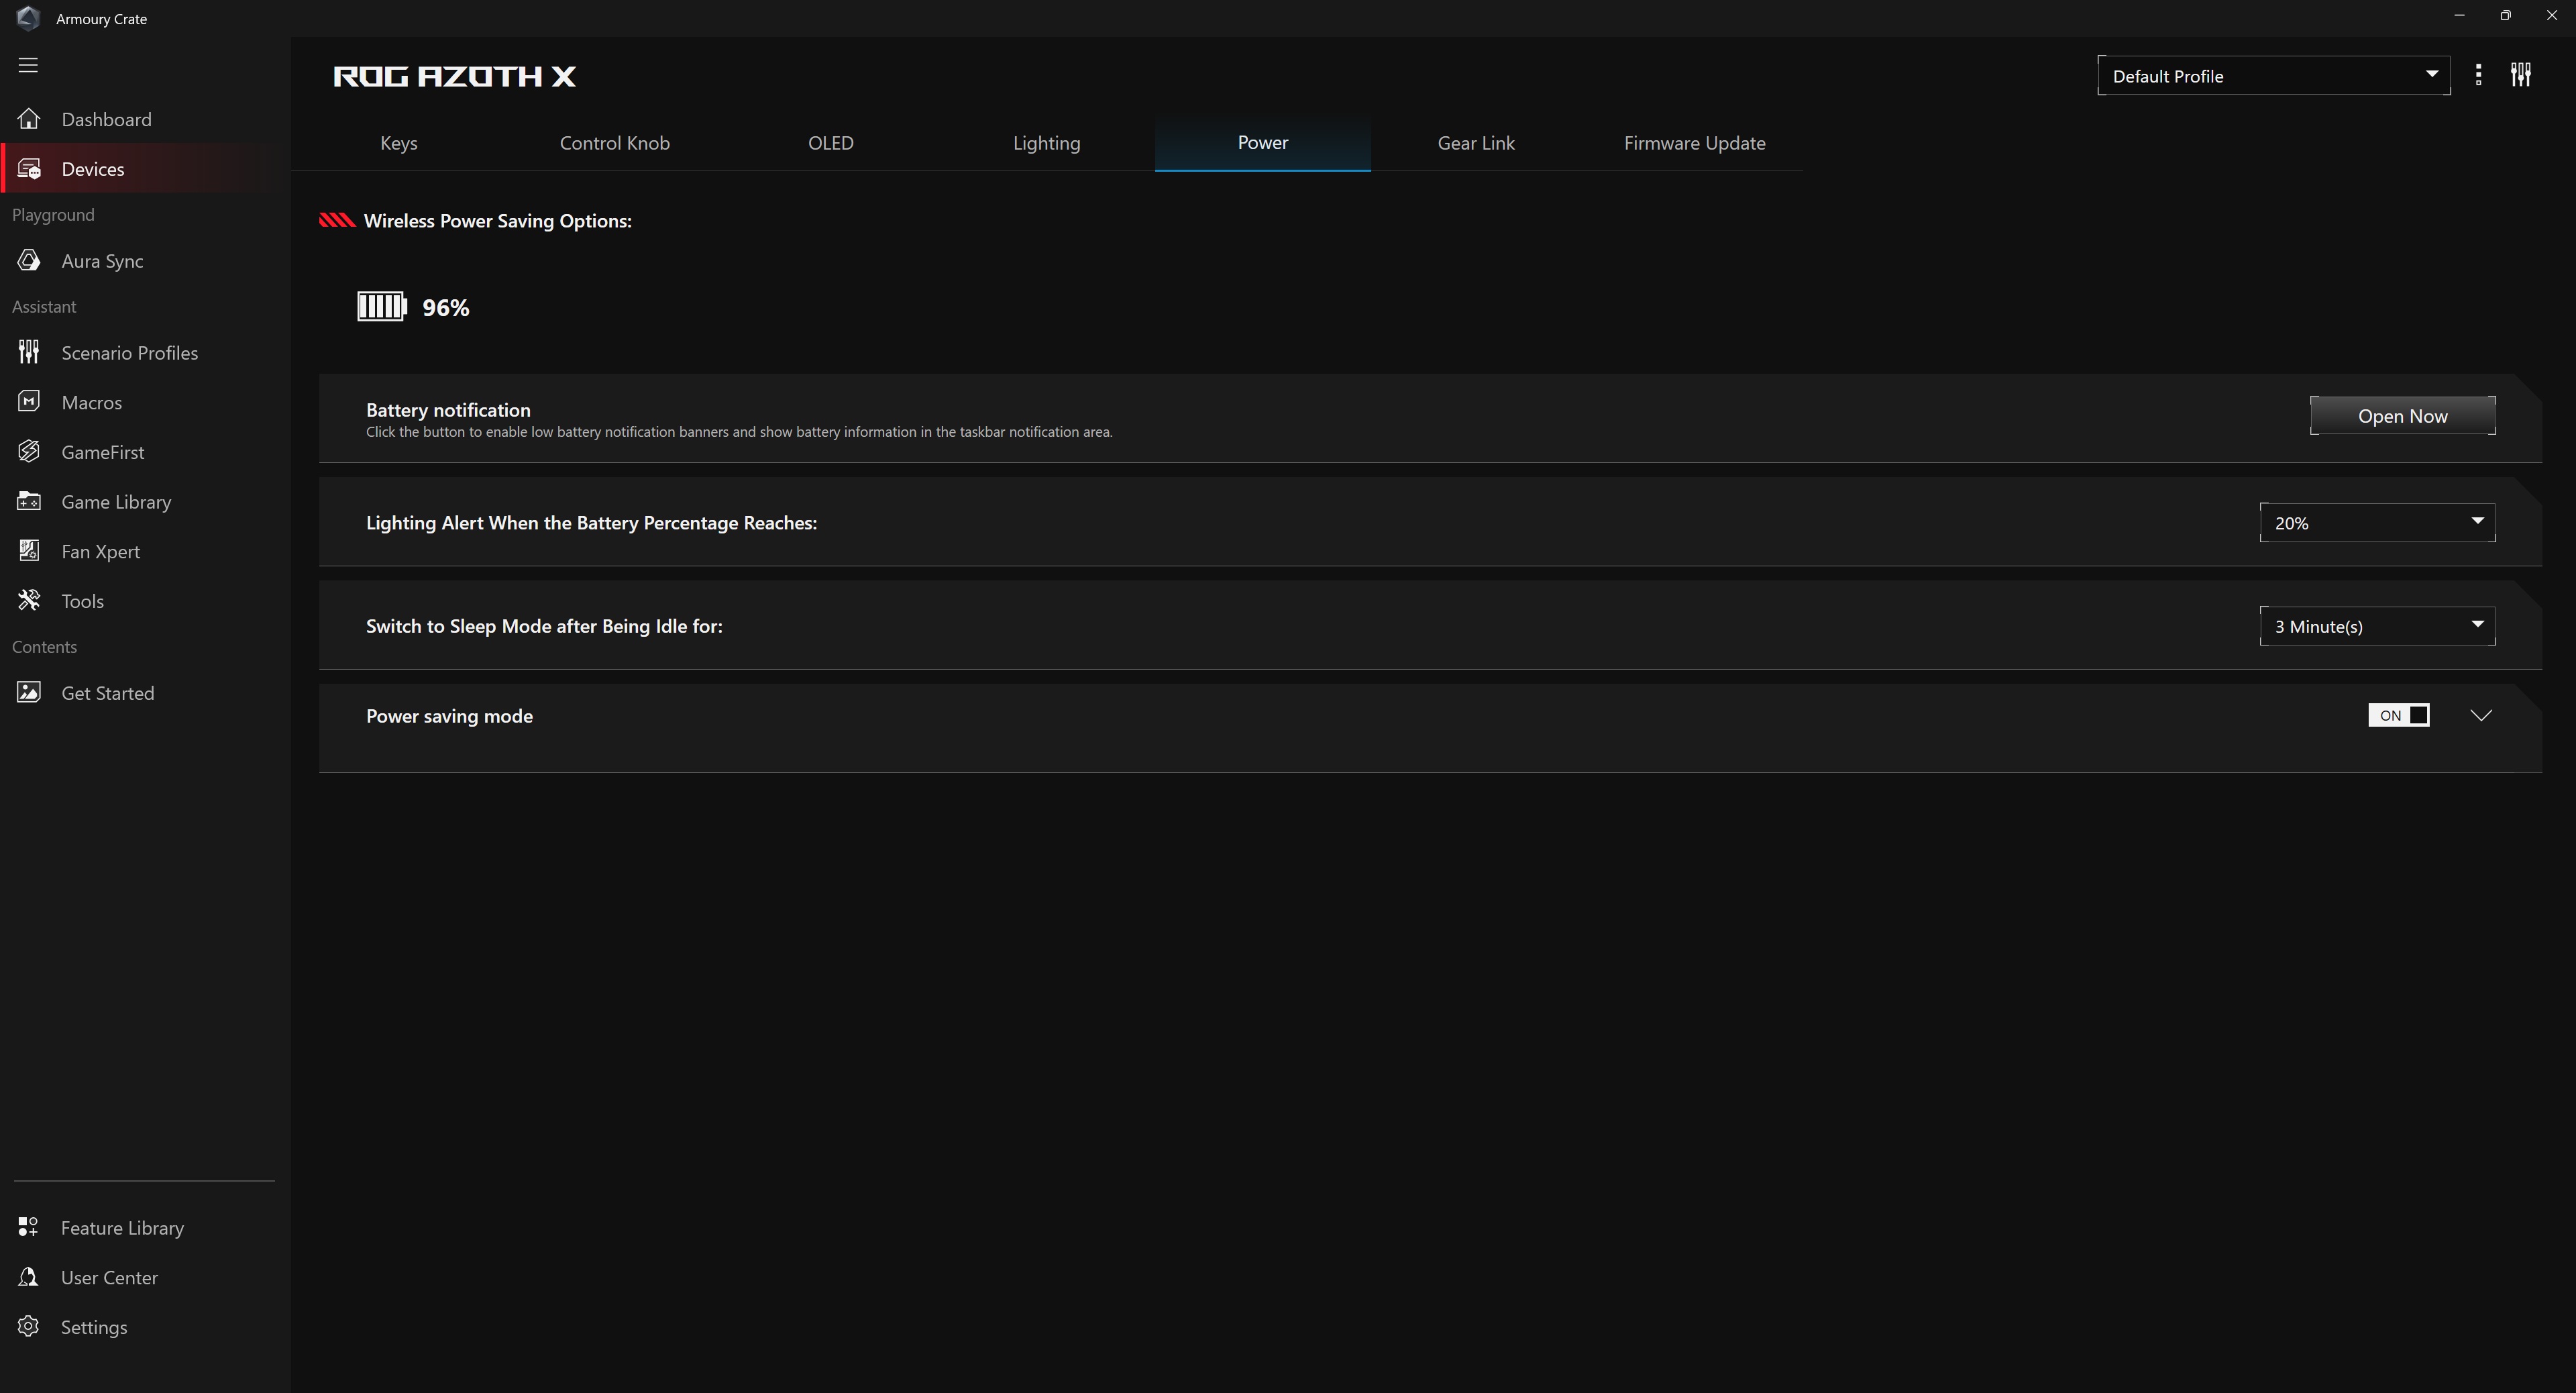Click the profile sliders icon top right

[2521, 75]
